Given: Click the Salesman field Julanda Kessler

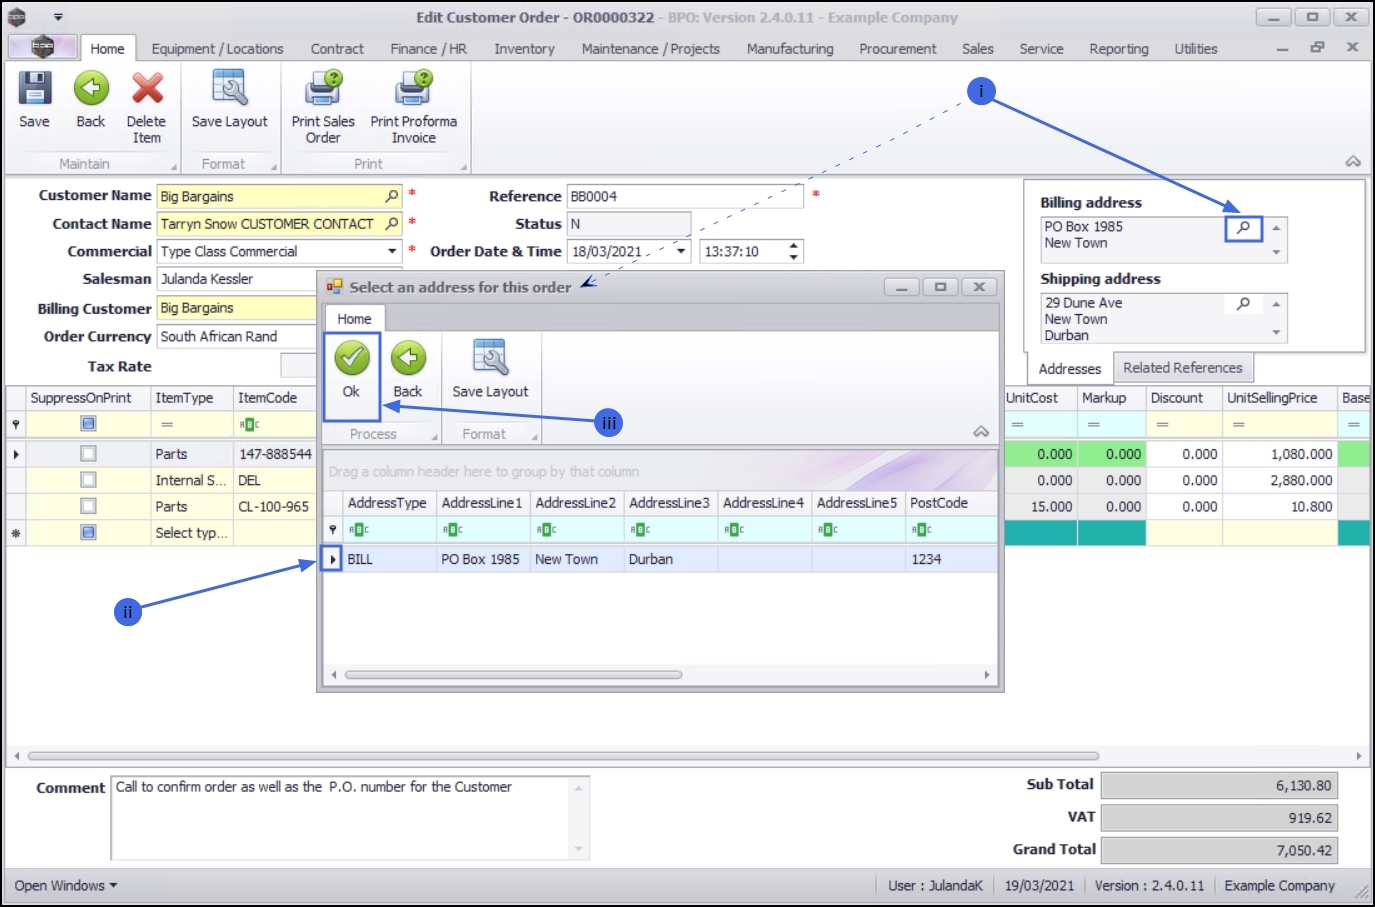Looking at the screenshot, I should click(x=237, y=279).
